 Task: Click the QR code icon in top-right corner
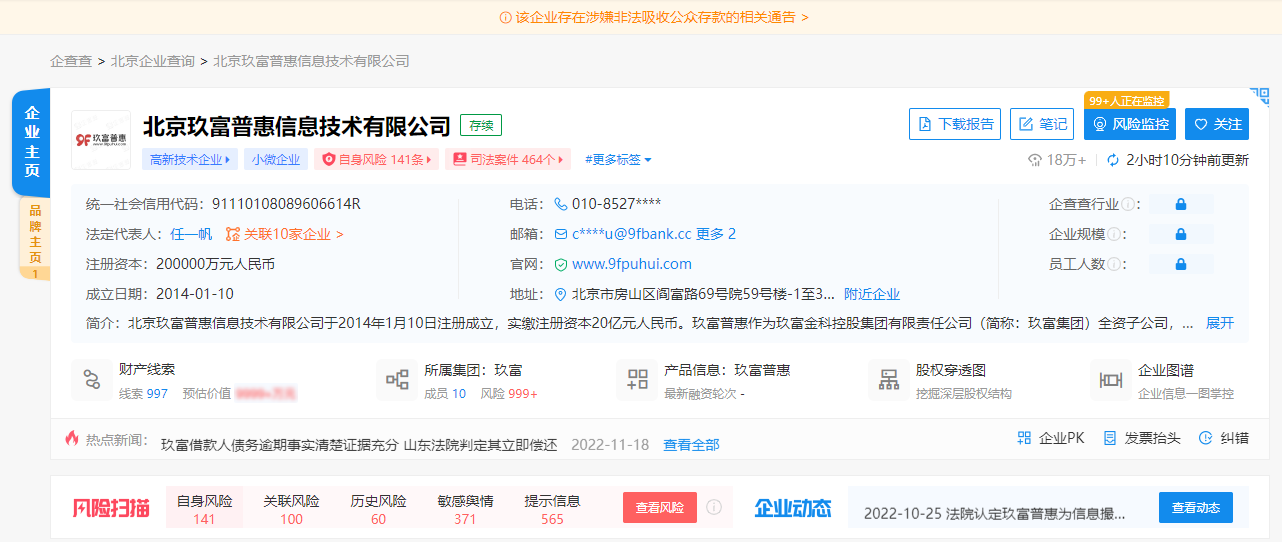click(x=1260, y=96)
